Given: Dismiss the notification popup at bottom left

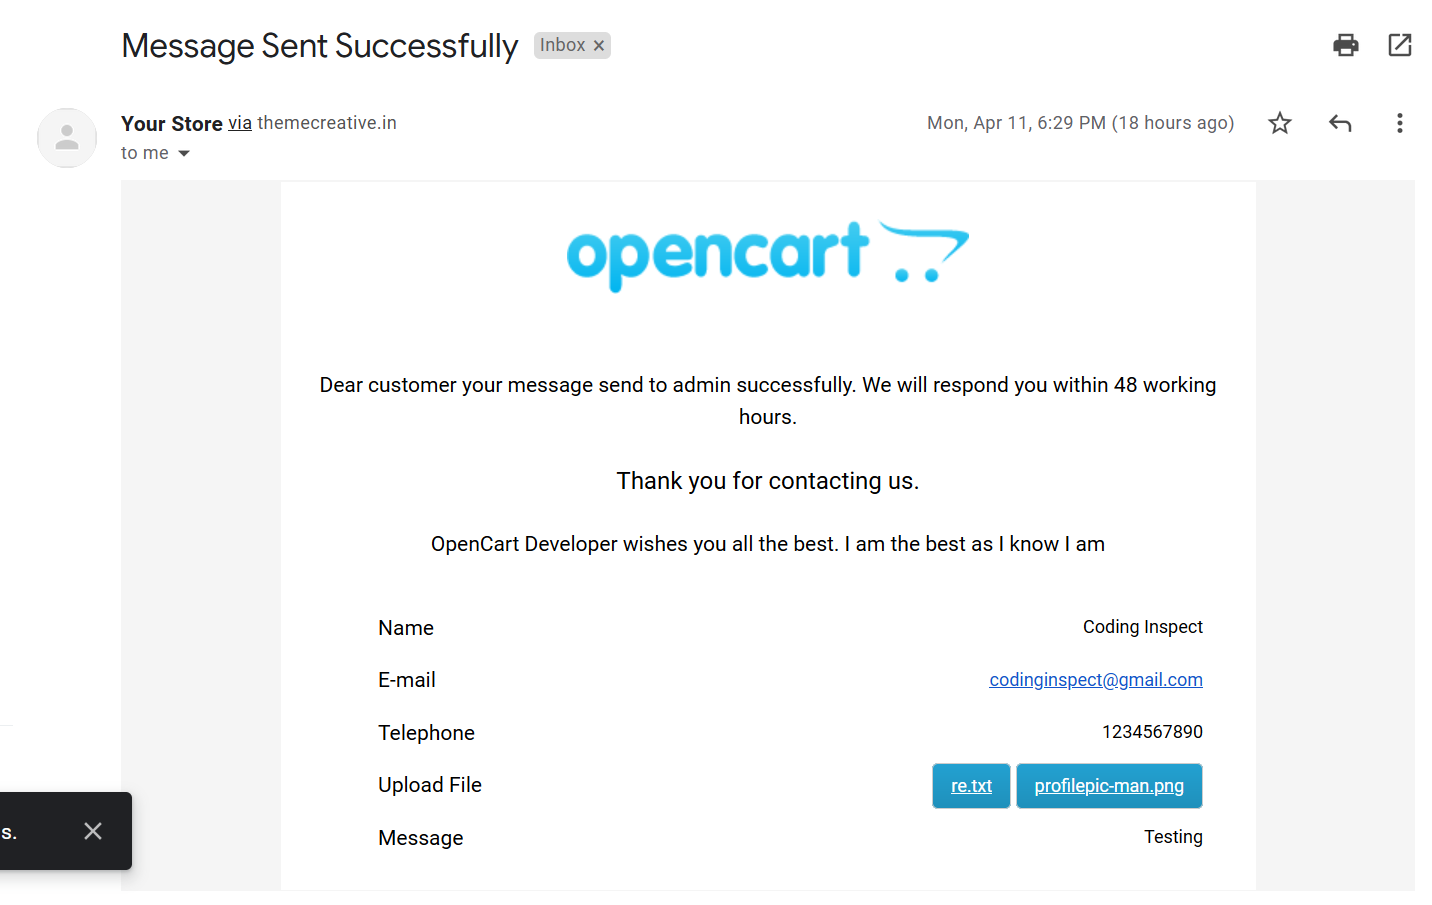Looking at the screenshot, I should (93, 831).
